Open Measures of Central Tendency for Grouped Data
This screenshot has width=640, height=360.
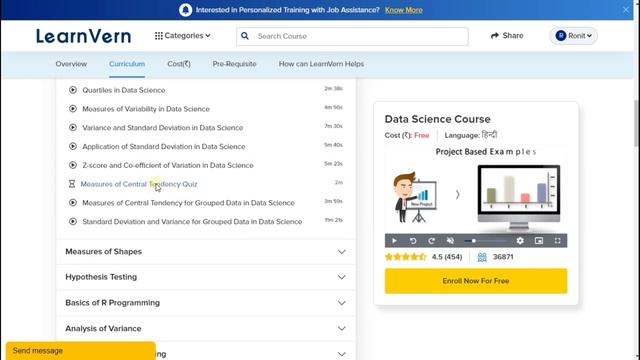(188, 203)
